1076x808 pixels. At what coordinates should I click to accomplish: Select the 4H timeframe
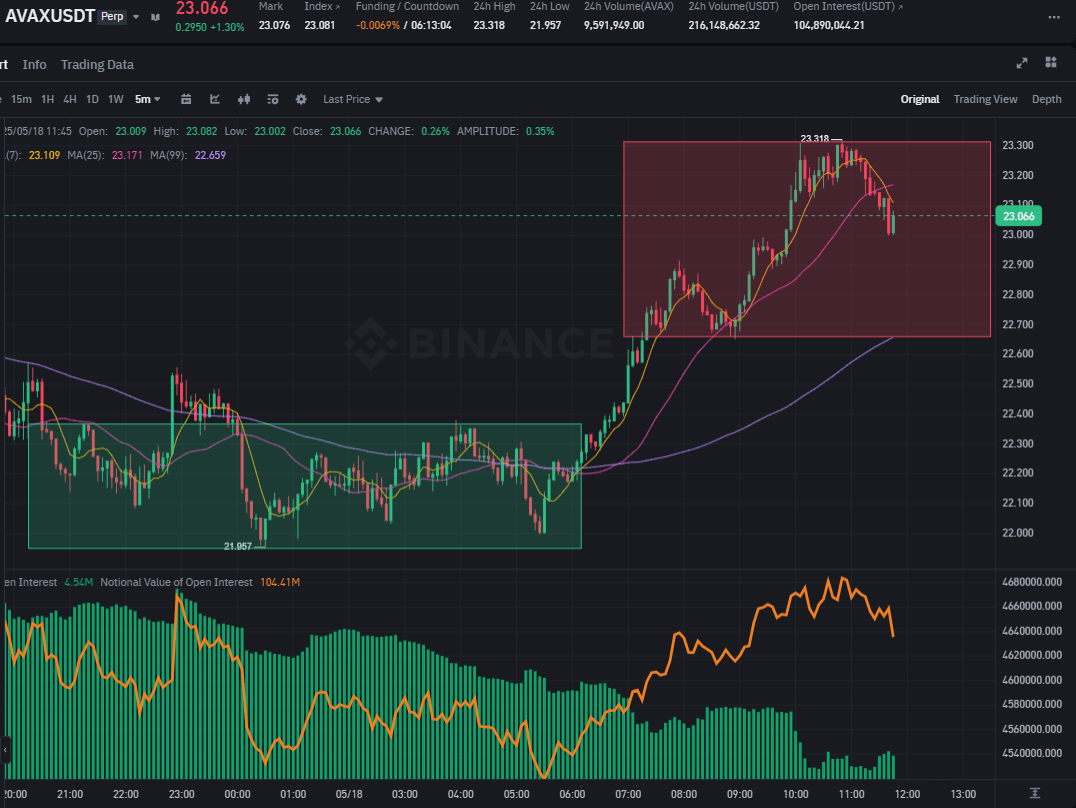[x=70, y=100]
